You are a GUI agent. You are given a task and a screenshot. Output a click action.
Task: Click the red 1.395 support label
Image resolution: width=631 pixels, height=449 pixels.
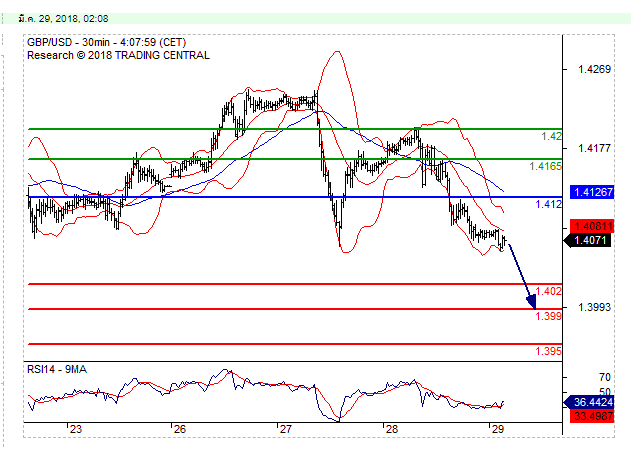tap(549, 351)
